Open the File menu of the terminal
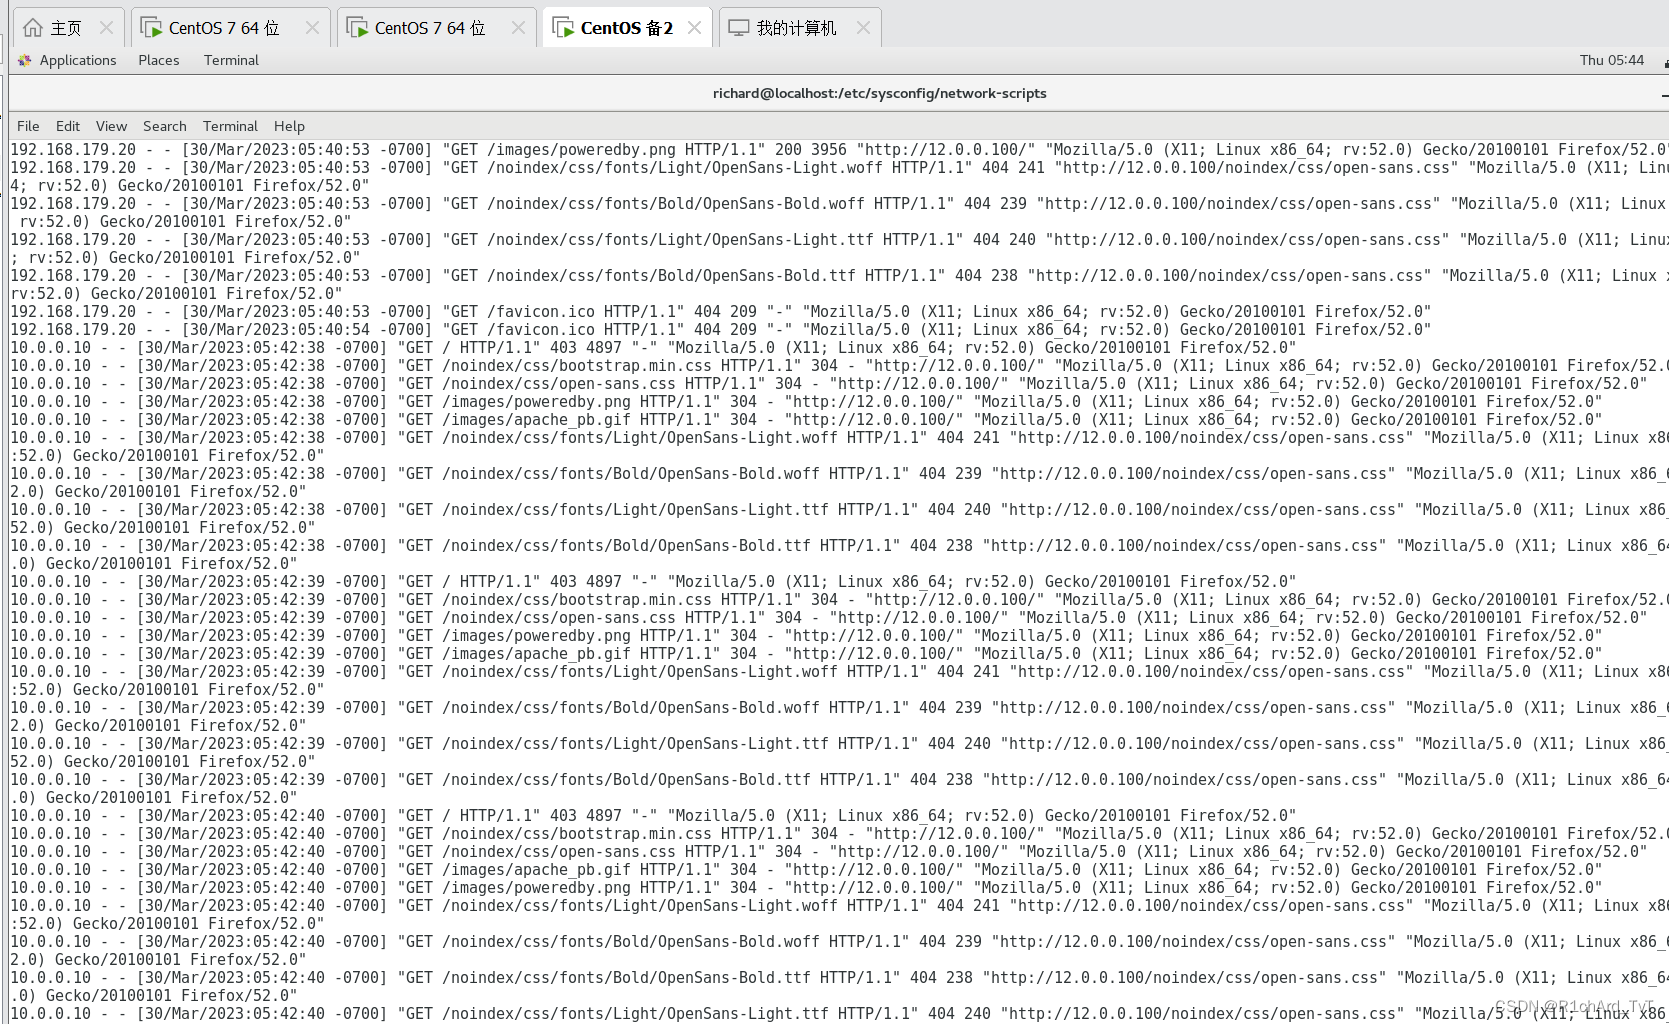 (27, 125)
